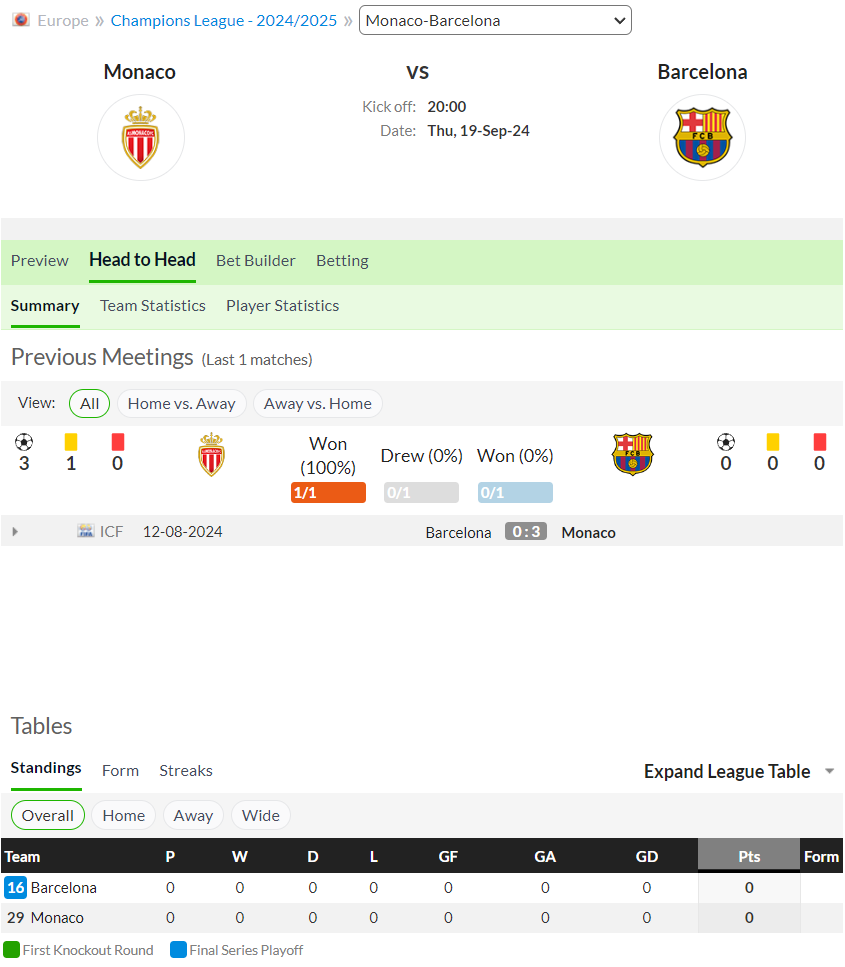Expand League Table dropdown arrow
The width and height of the screenshot is (845, 967).
[830, 772]
